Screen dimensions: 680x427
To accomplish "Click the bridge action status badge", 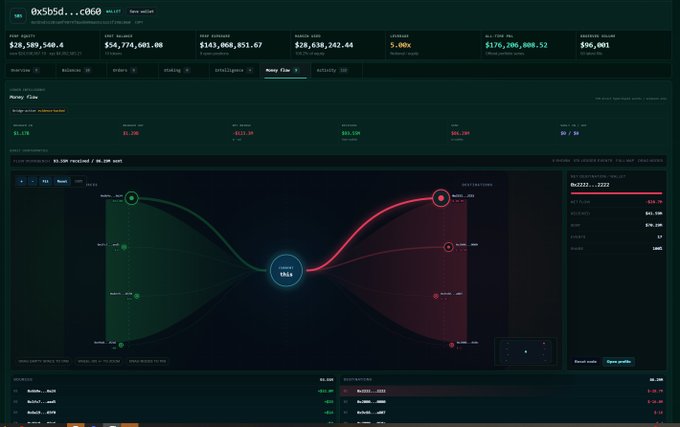I will click(39, 111).
